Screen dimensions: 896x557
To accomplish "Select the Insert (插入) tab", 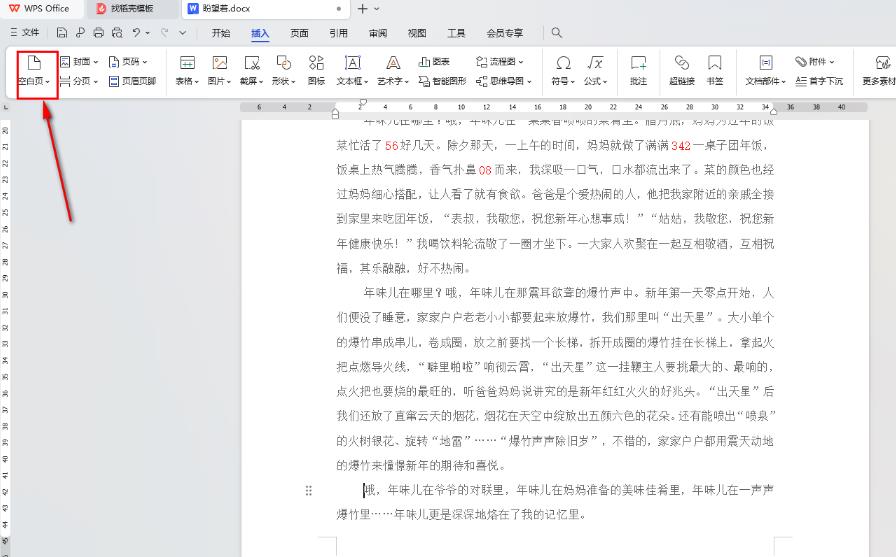I will pyautogui.click(x=260, y=33).
